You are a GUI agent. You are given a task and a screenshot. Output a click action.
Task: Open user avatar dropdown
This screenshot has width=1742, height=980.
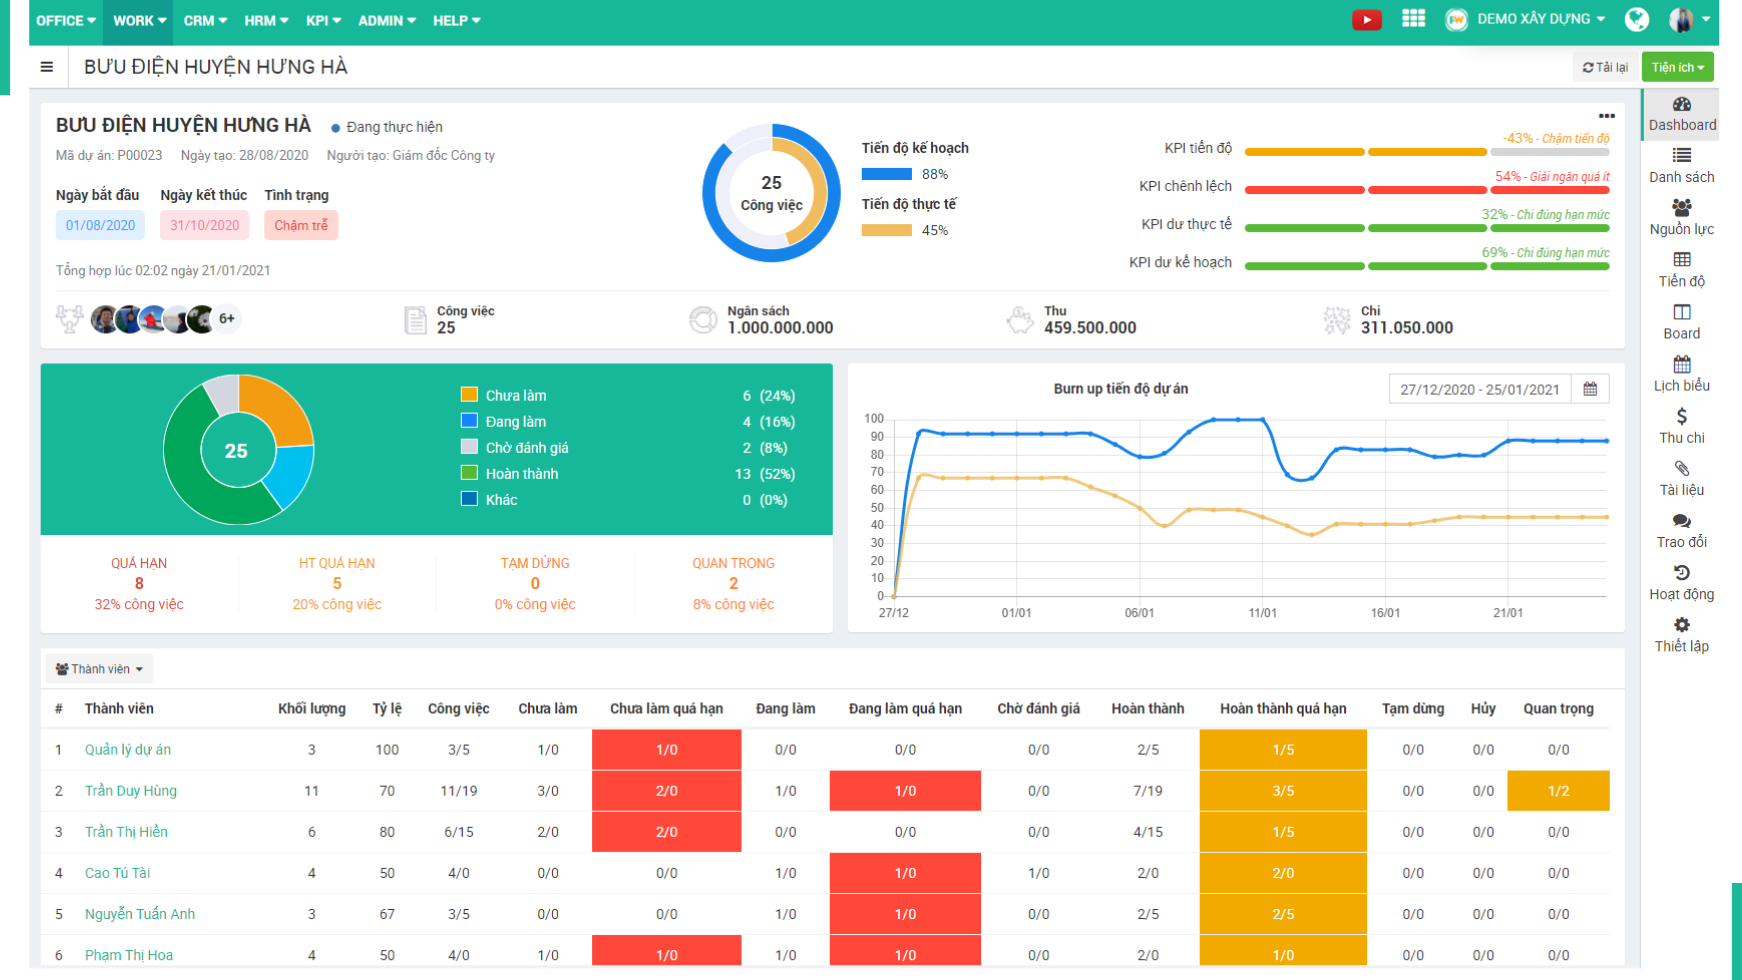point(1690,19)
